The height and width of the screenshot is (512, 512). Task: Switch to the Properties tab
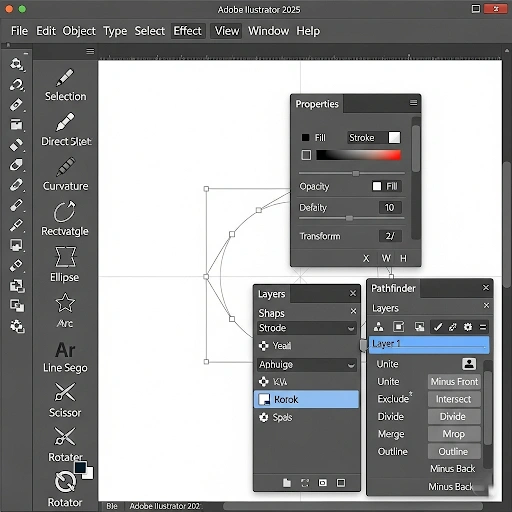tap(317, 104)
